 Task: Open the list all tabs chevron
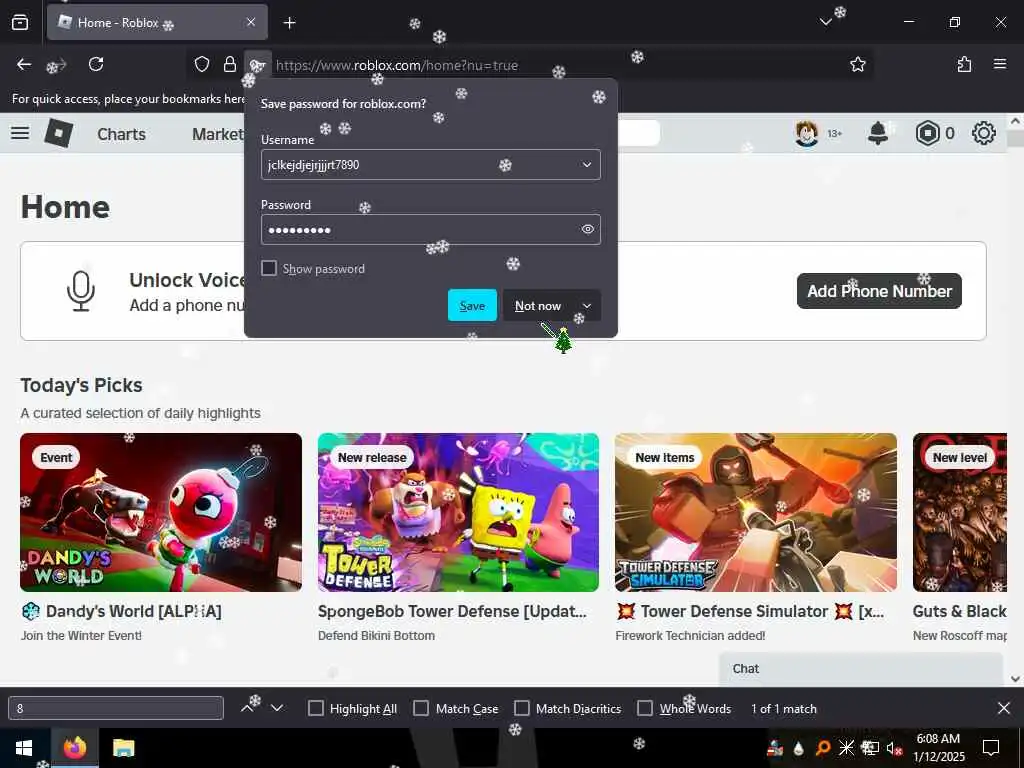point(825,22)
